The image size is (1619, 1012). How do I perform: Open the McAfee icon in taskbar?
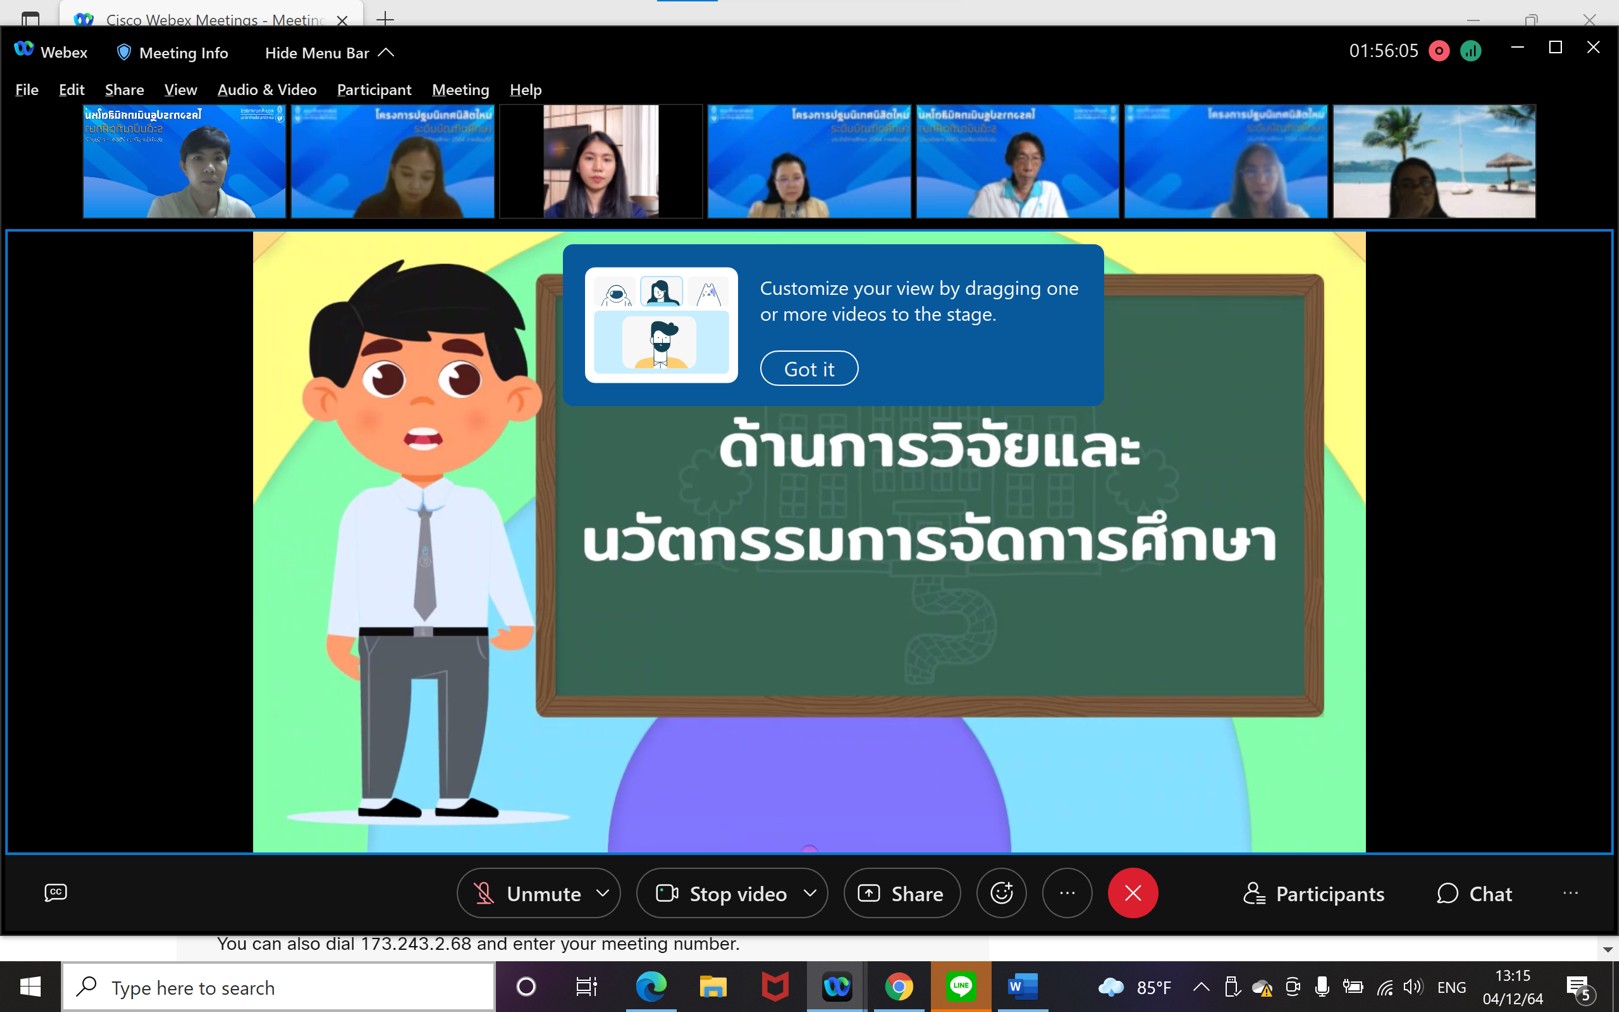[775, 987]
